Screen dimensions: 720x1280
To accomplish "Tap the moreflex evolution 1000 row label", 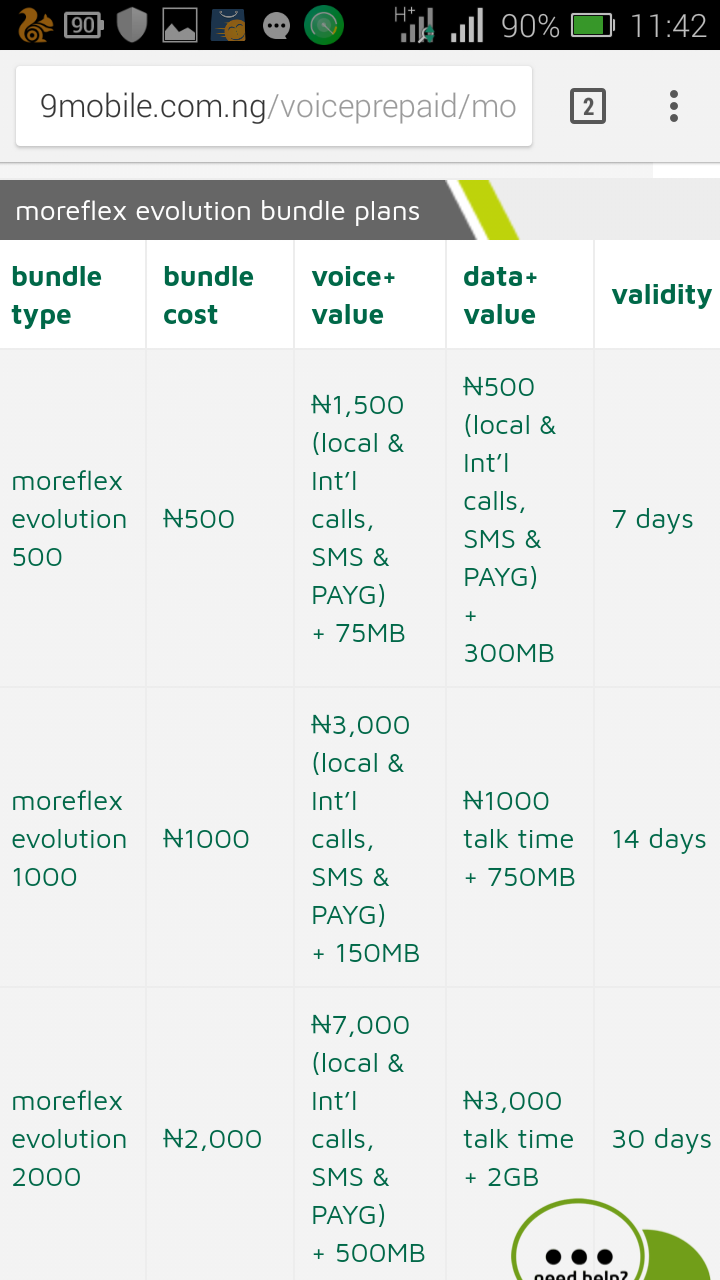I will (x=69, y=839).
